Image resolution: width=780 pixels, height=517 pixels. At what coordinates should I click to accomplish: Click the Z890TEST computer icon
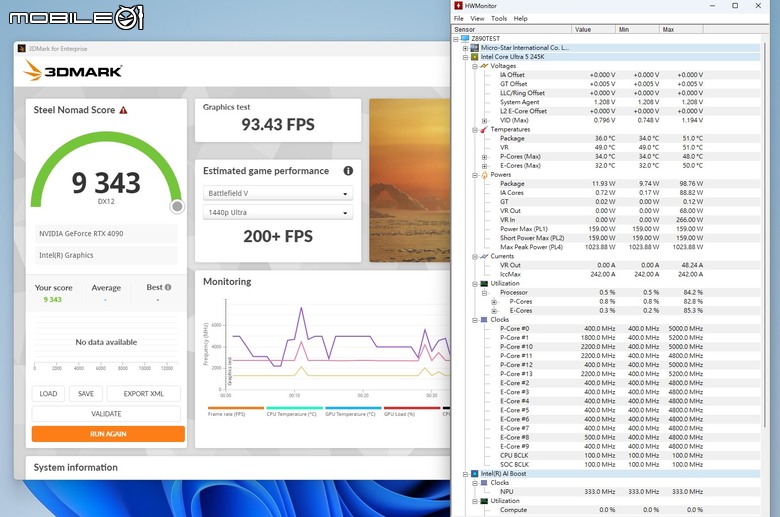click(x=465, y=38)
